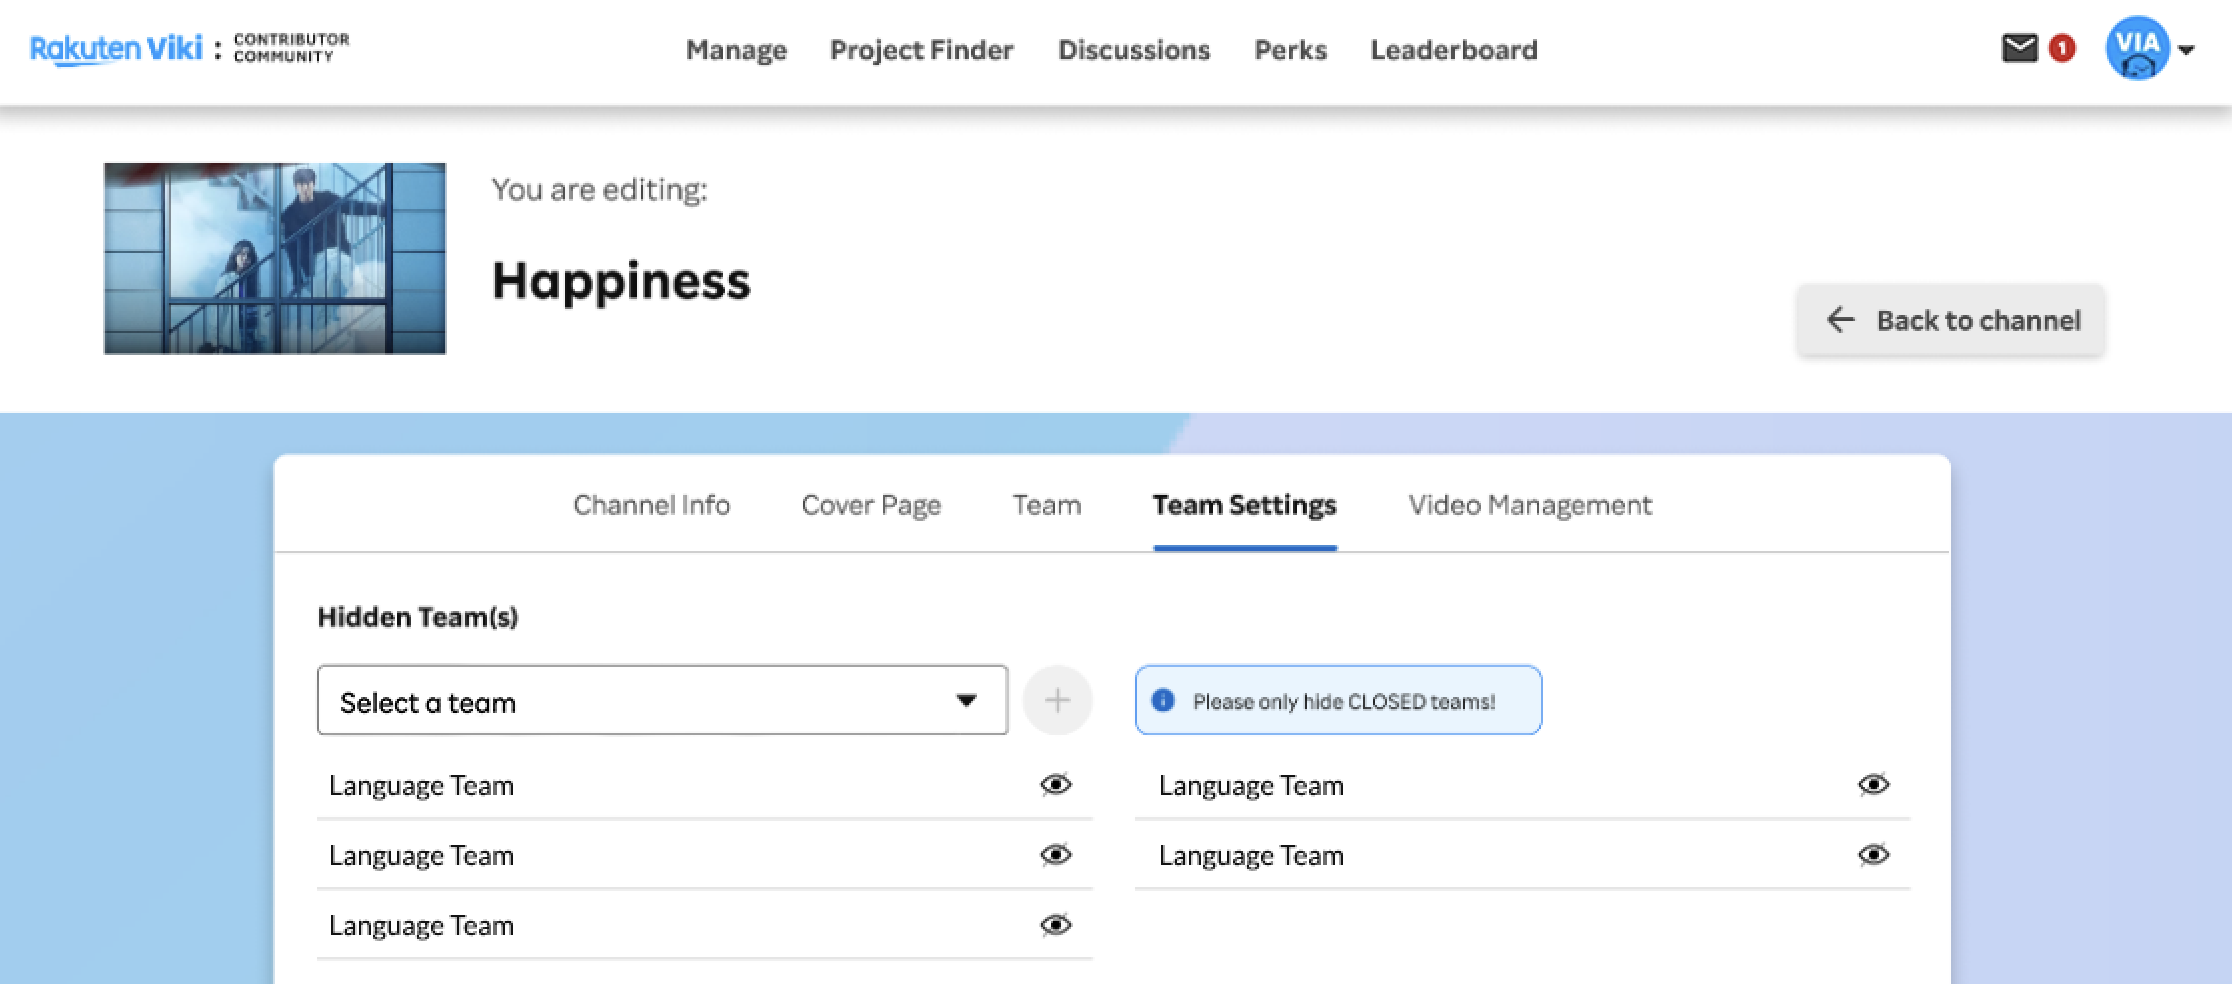This screenshot has width=2232, height=984.
Task: Open the Select a team dropdown
Action: [662, 700]
